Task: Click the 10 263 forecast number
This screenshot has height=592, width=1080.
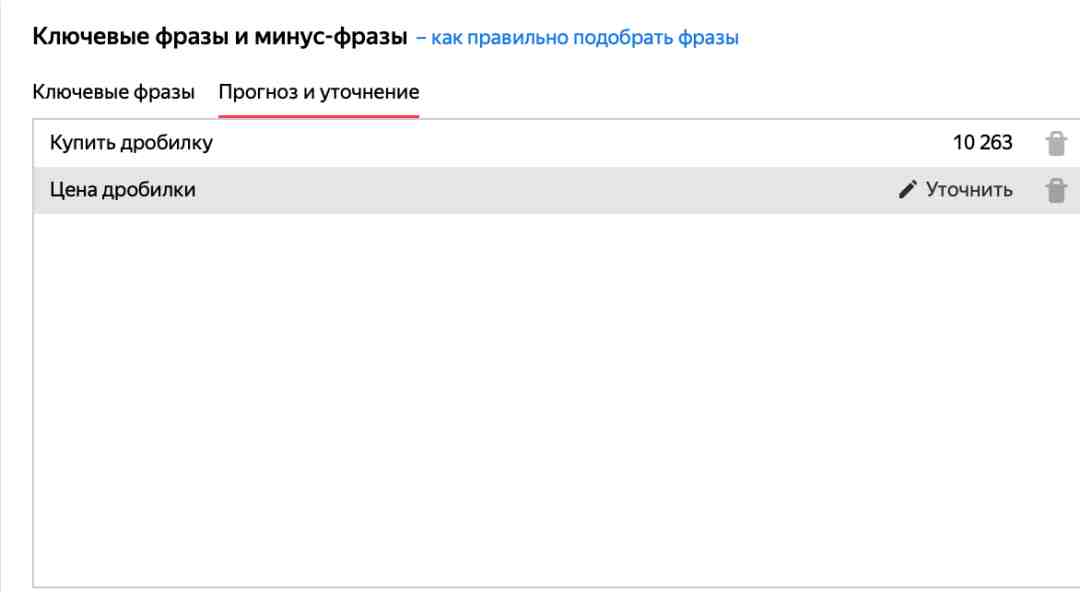Action: [982, 143]
